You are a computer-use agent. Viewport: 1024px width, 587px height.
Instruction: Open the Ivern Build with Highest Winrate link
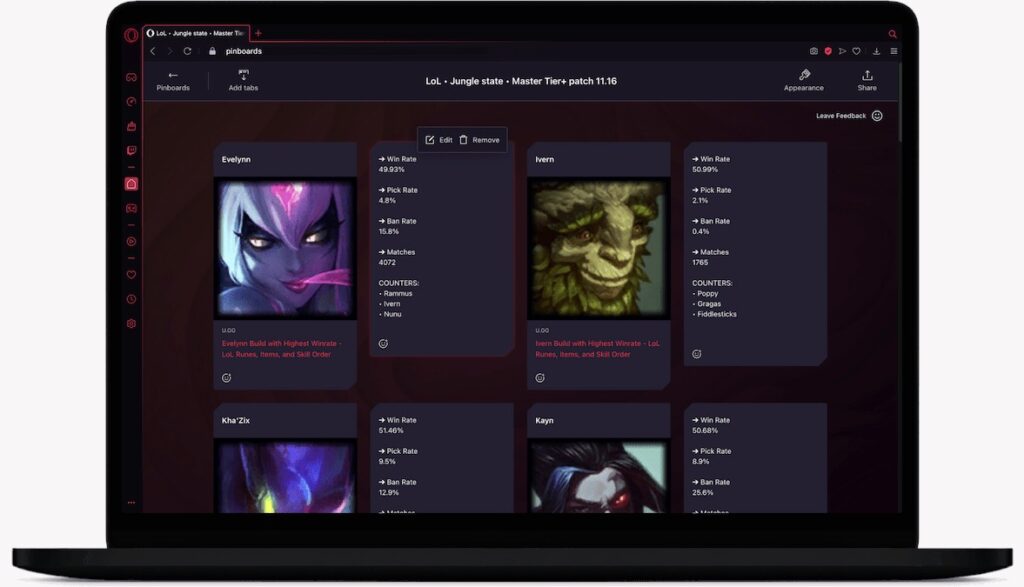click(598, 349)
